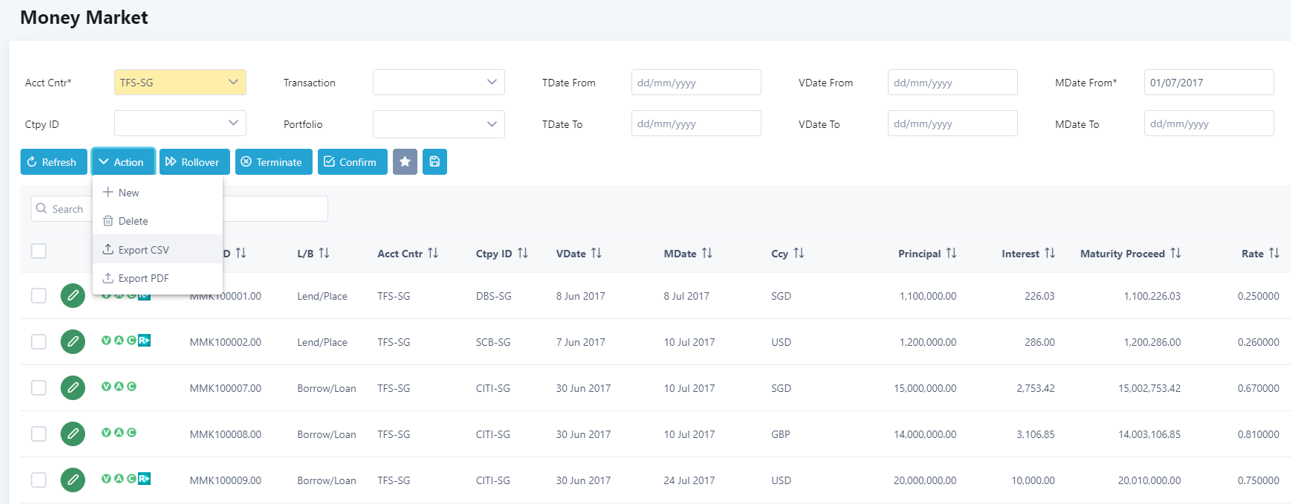
Task: Open the Acct Cntr TFS-SG dropdown
Action: (x=180, y=82)
